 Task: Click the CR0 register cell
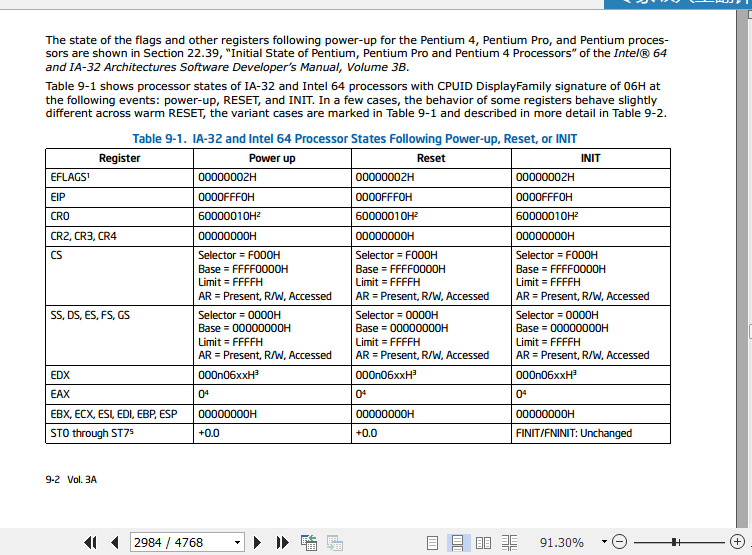pyautogui.click(x=119, y=216)
